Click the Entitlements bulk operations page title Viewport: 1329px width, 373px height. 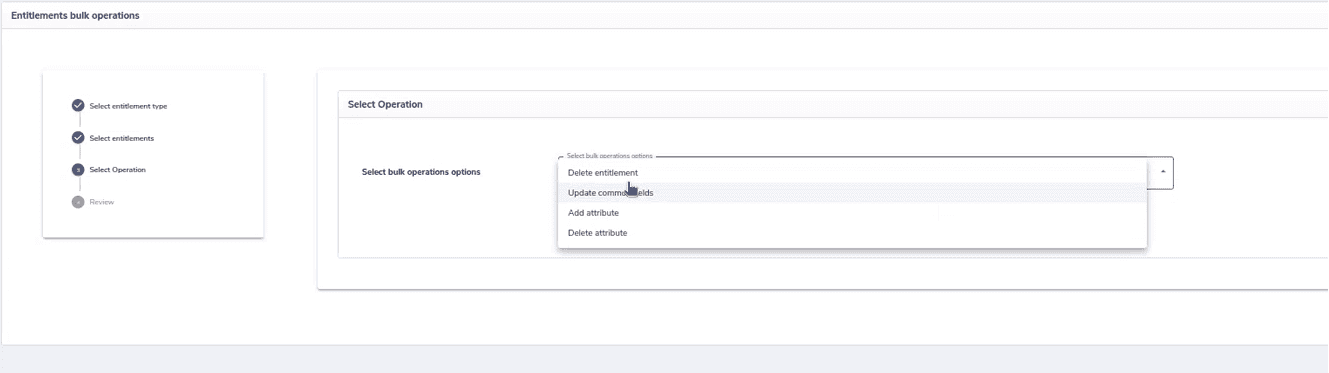(75, 15)
